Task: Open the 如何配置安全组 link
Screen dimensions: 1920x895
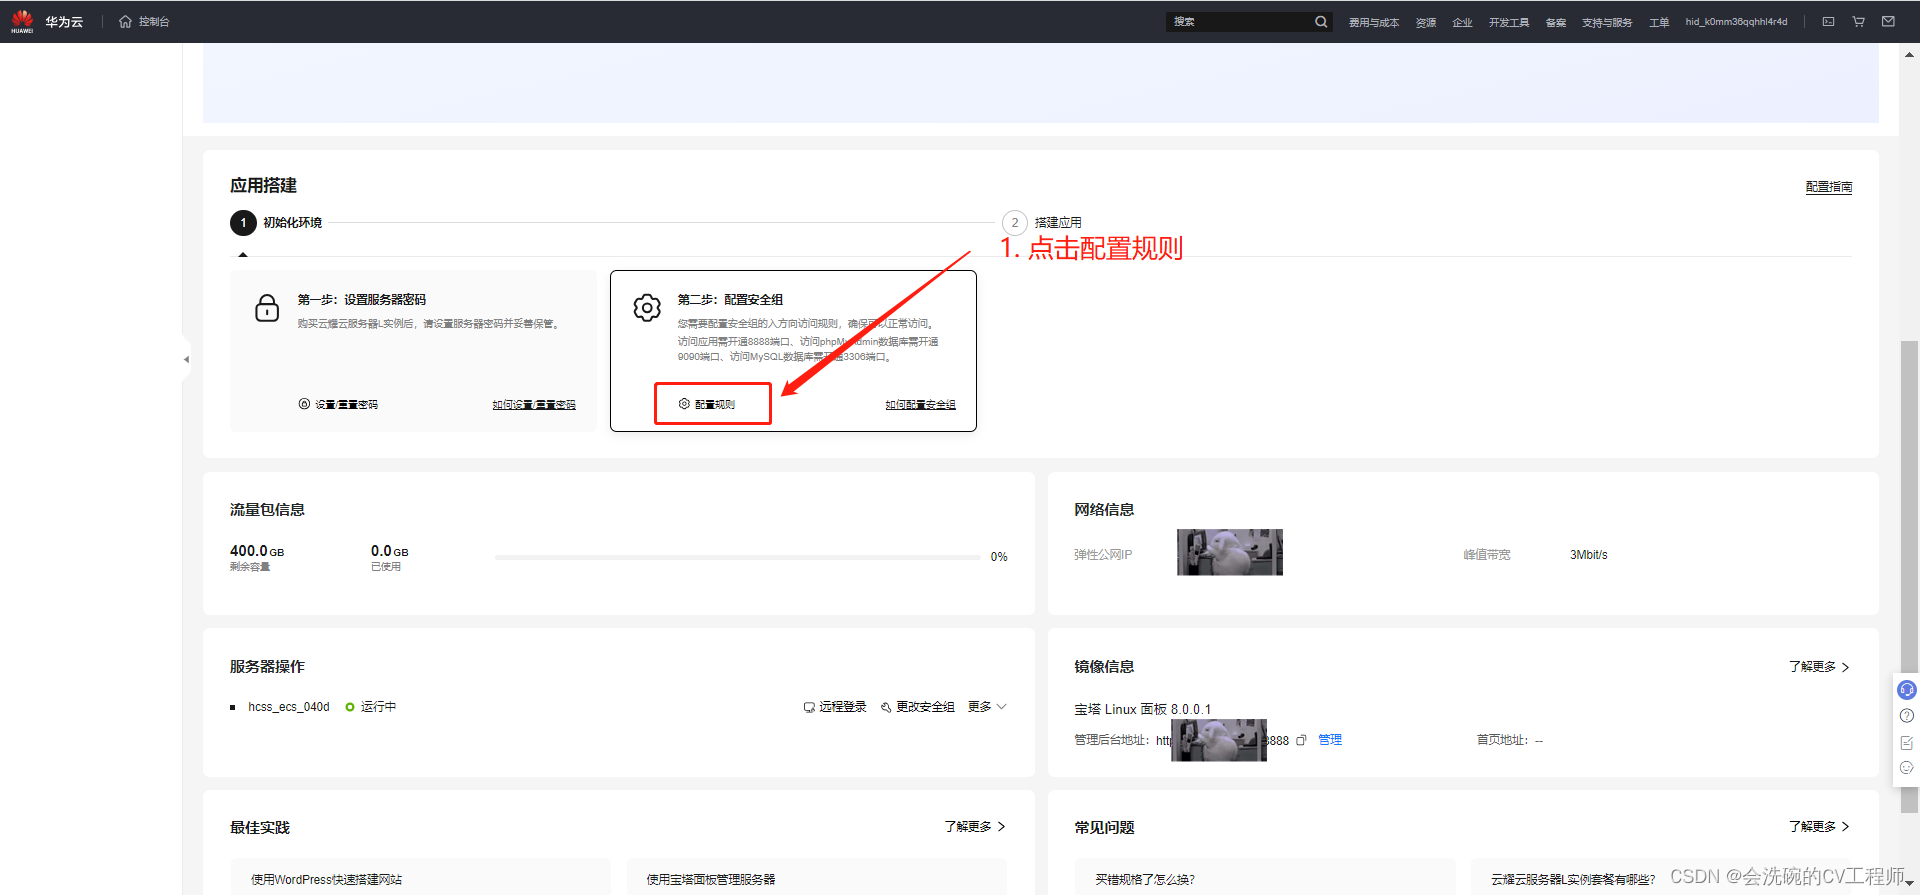Action: click(x=920, y=405)
